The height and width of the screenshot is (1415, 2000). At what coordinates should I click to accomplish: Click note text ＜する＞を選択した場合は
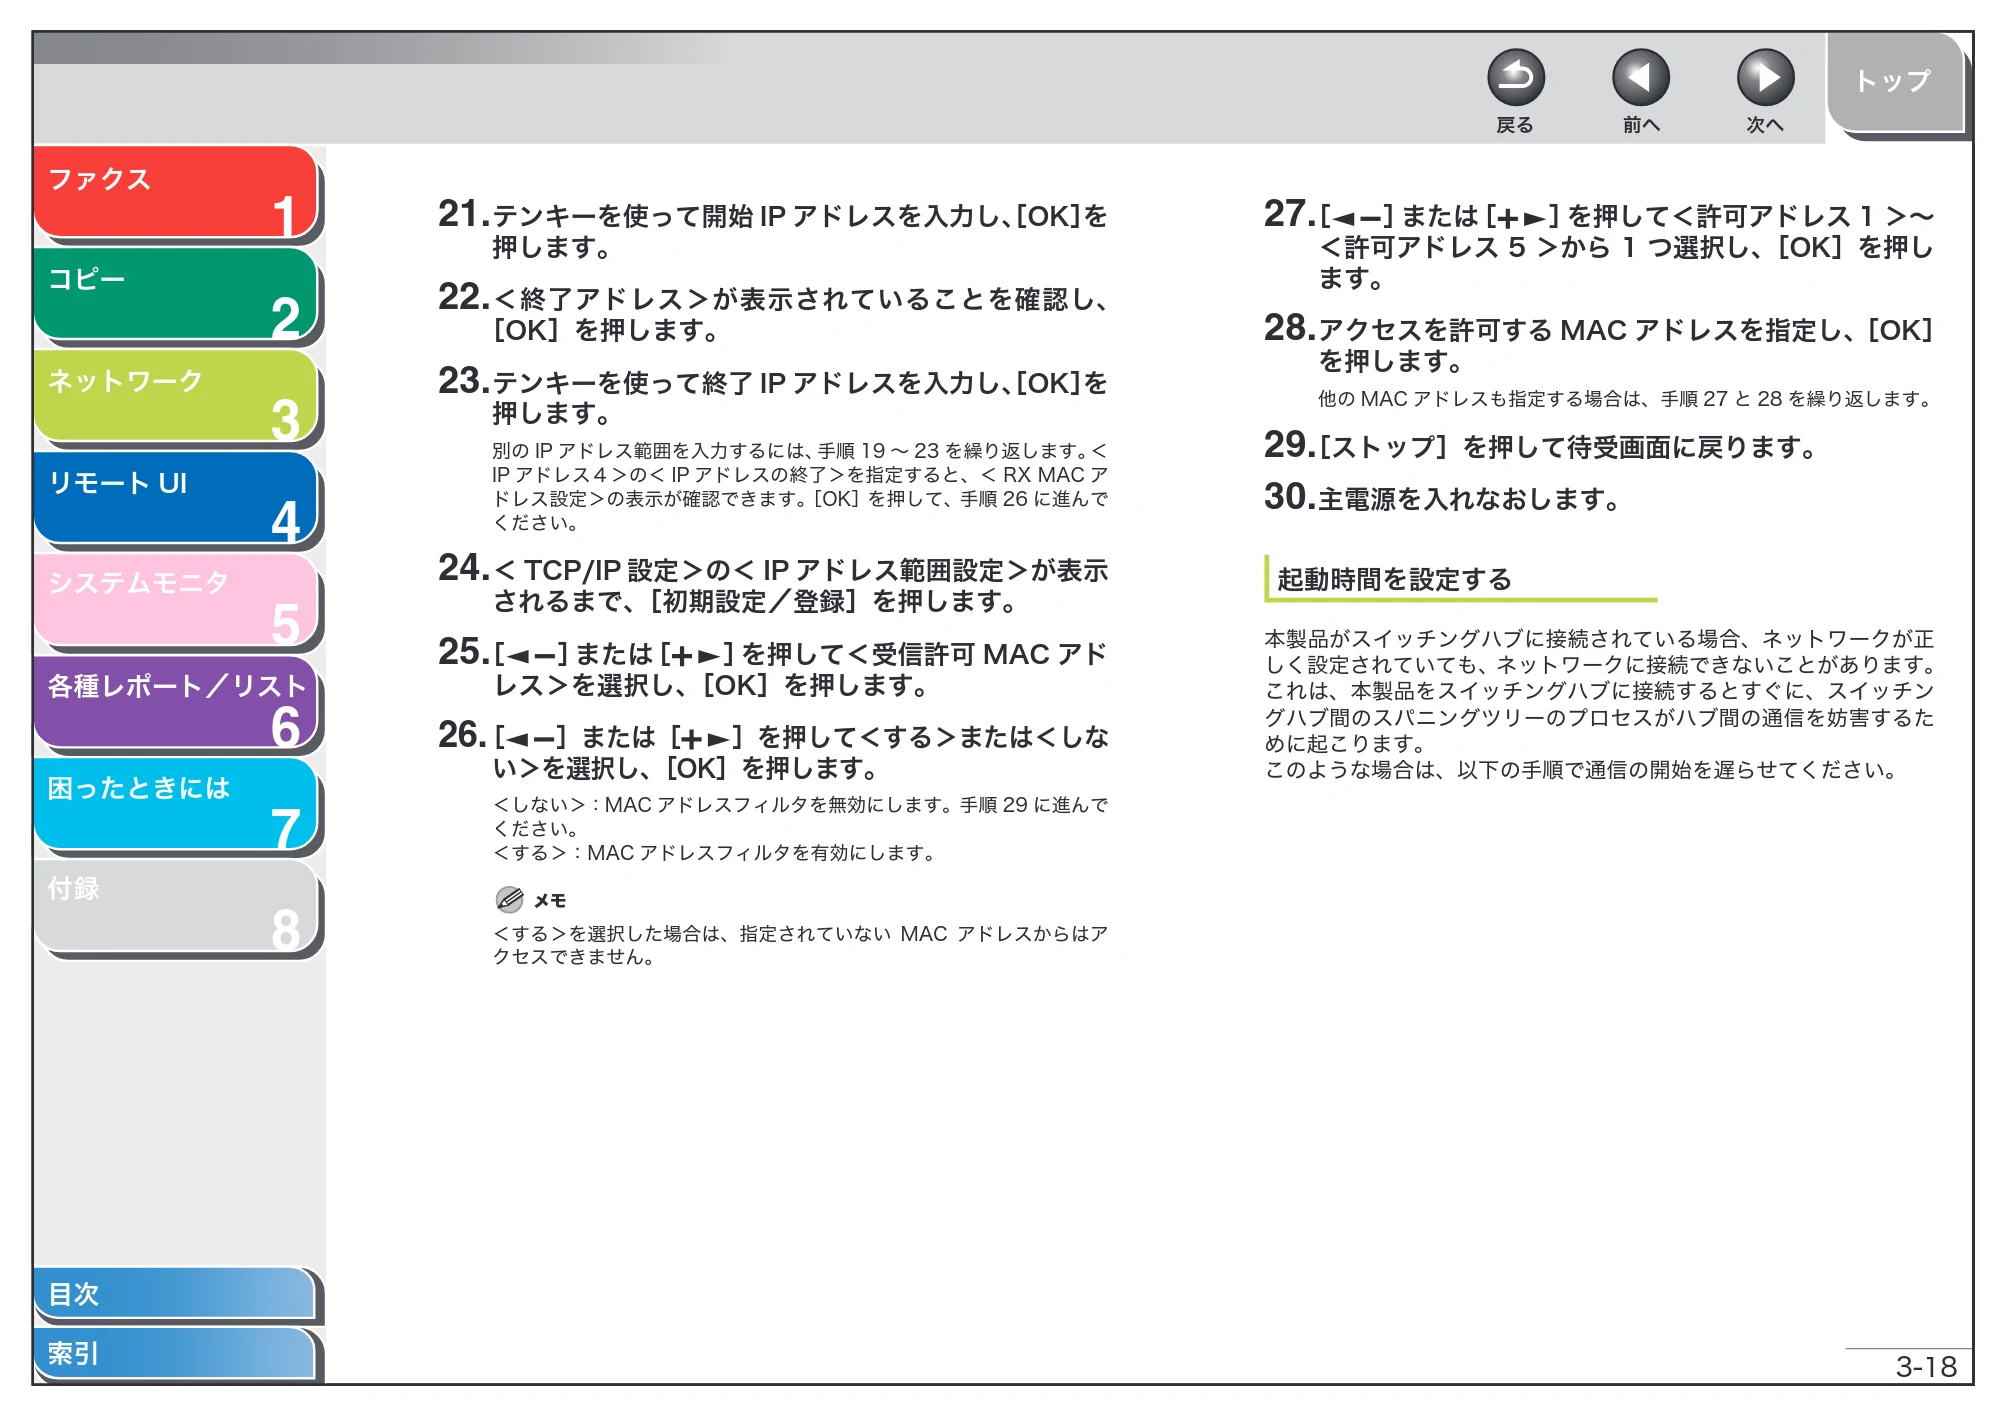pyautogui.click(x=800, y=945)
